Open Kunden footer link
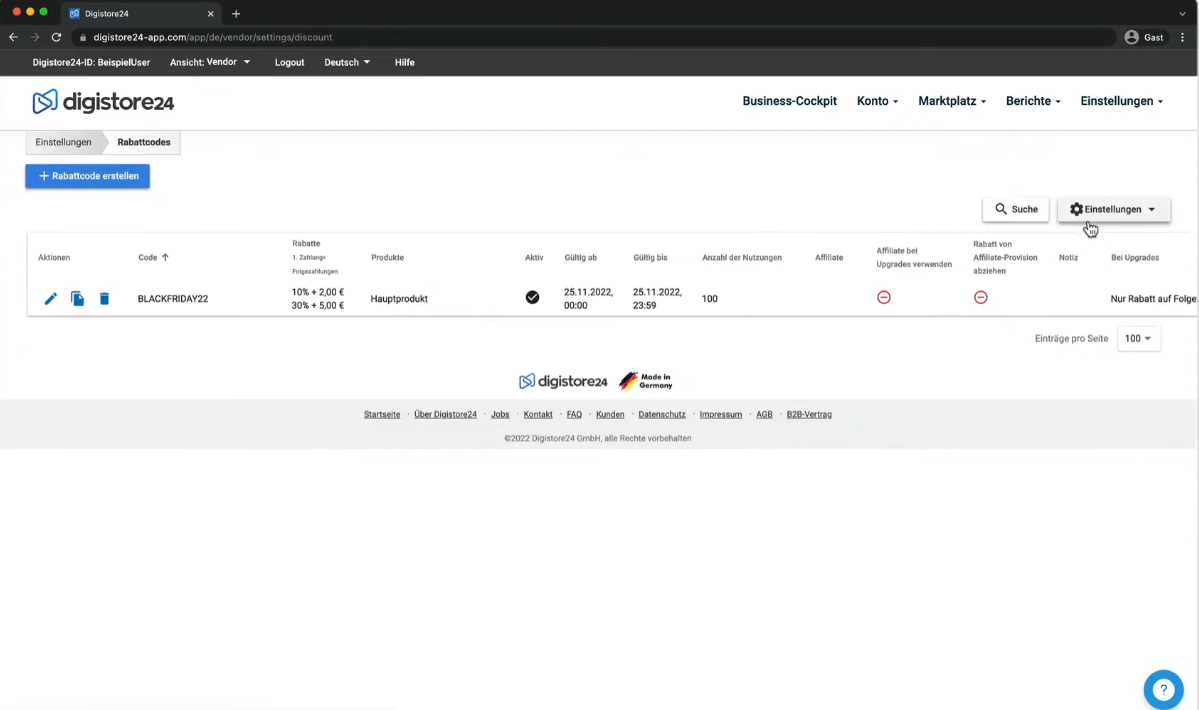Screen dimensions: 1199x710 [x=610, y=414]
